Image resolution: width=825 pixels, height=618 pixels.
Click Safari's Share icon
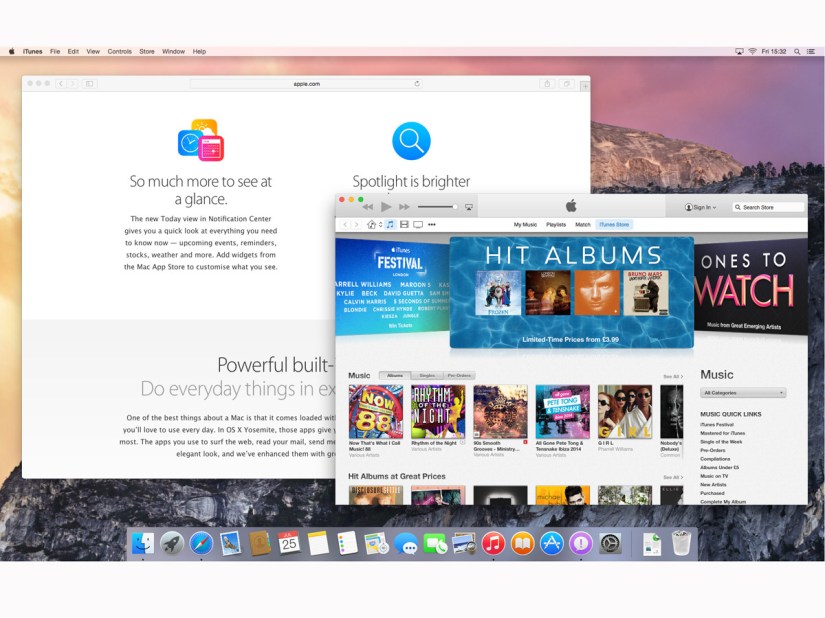click(x=547, y=84)
